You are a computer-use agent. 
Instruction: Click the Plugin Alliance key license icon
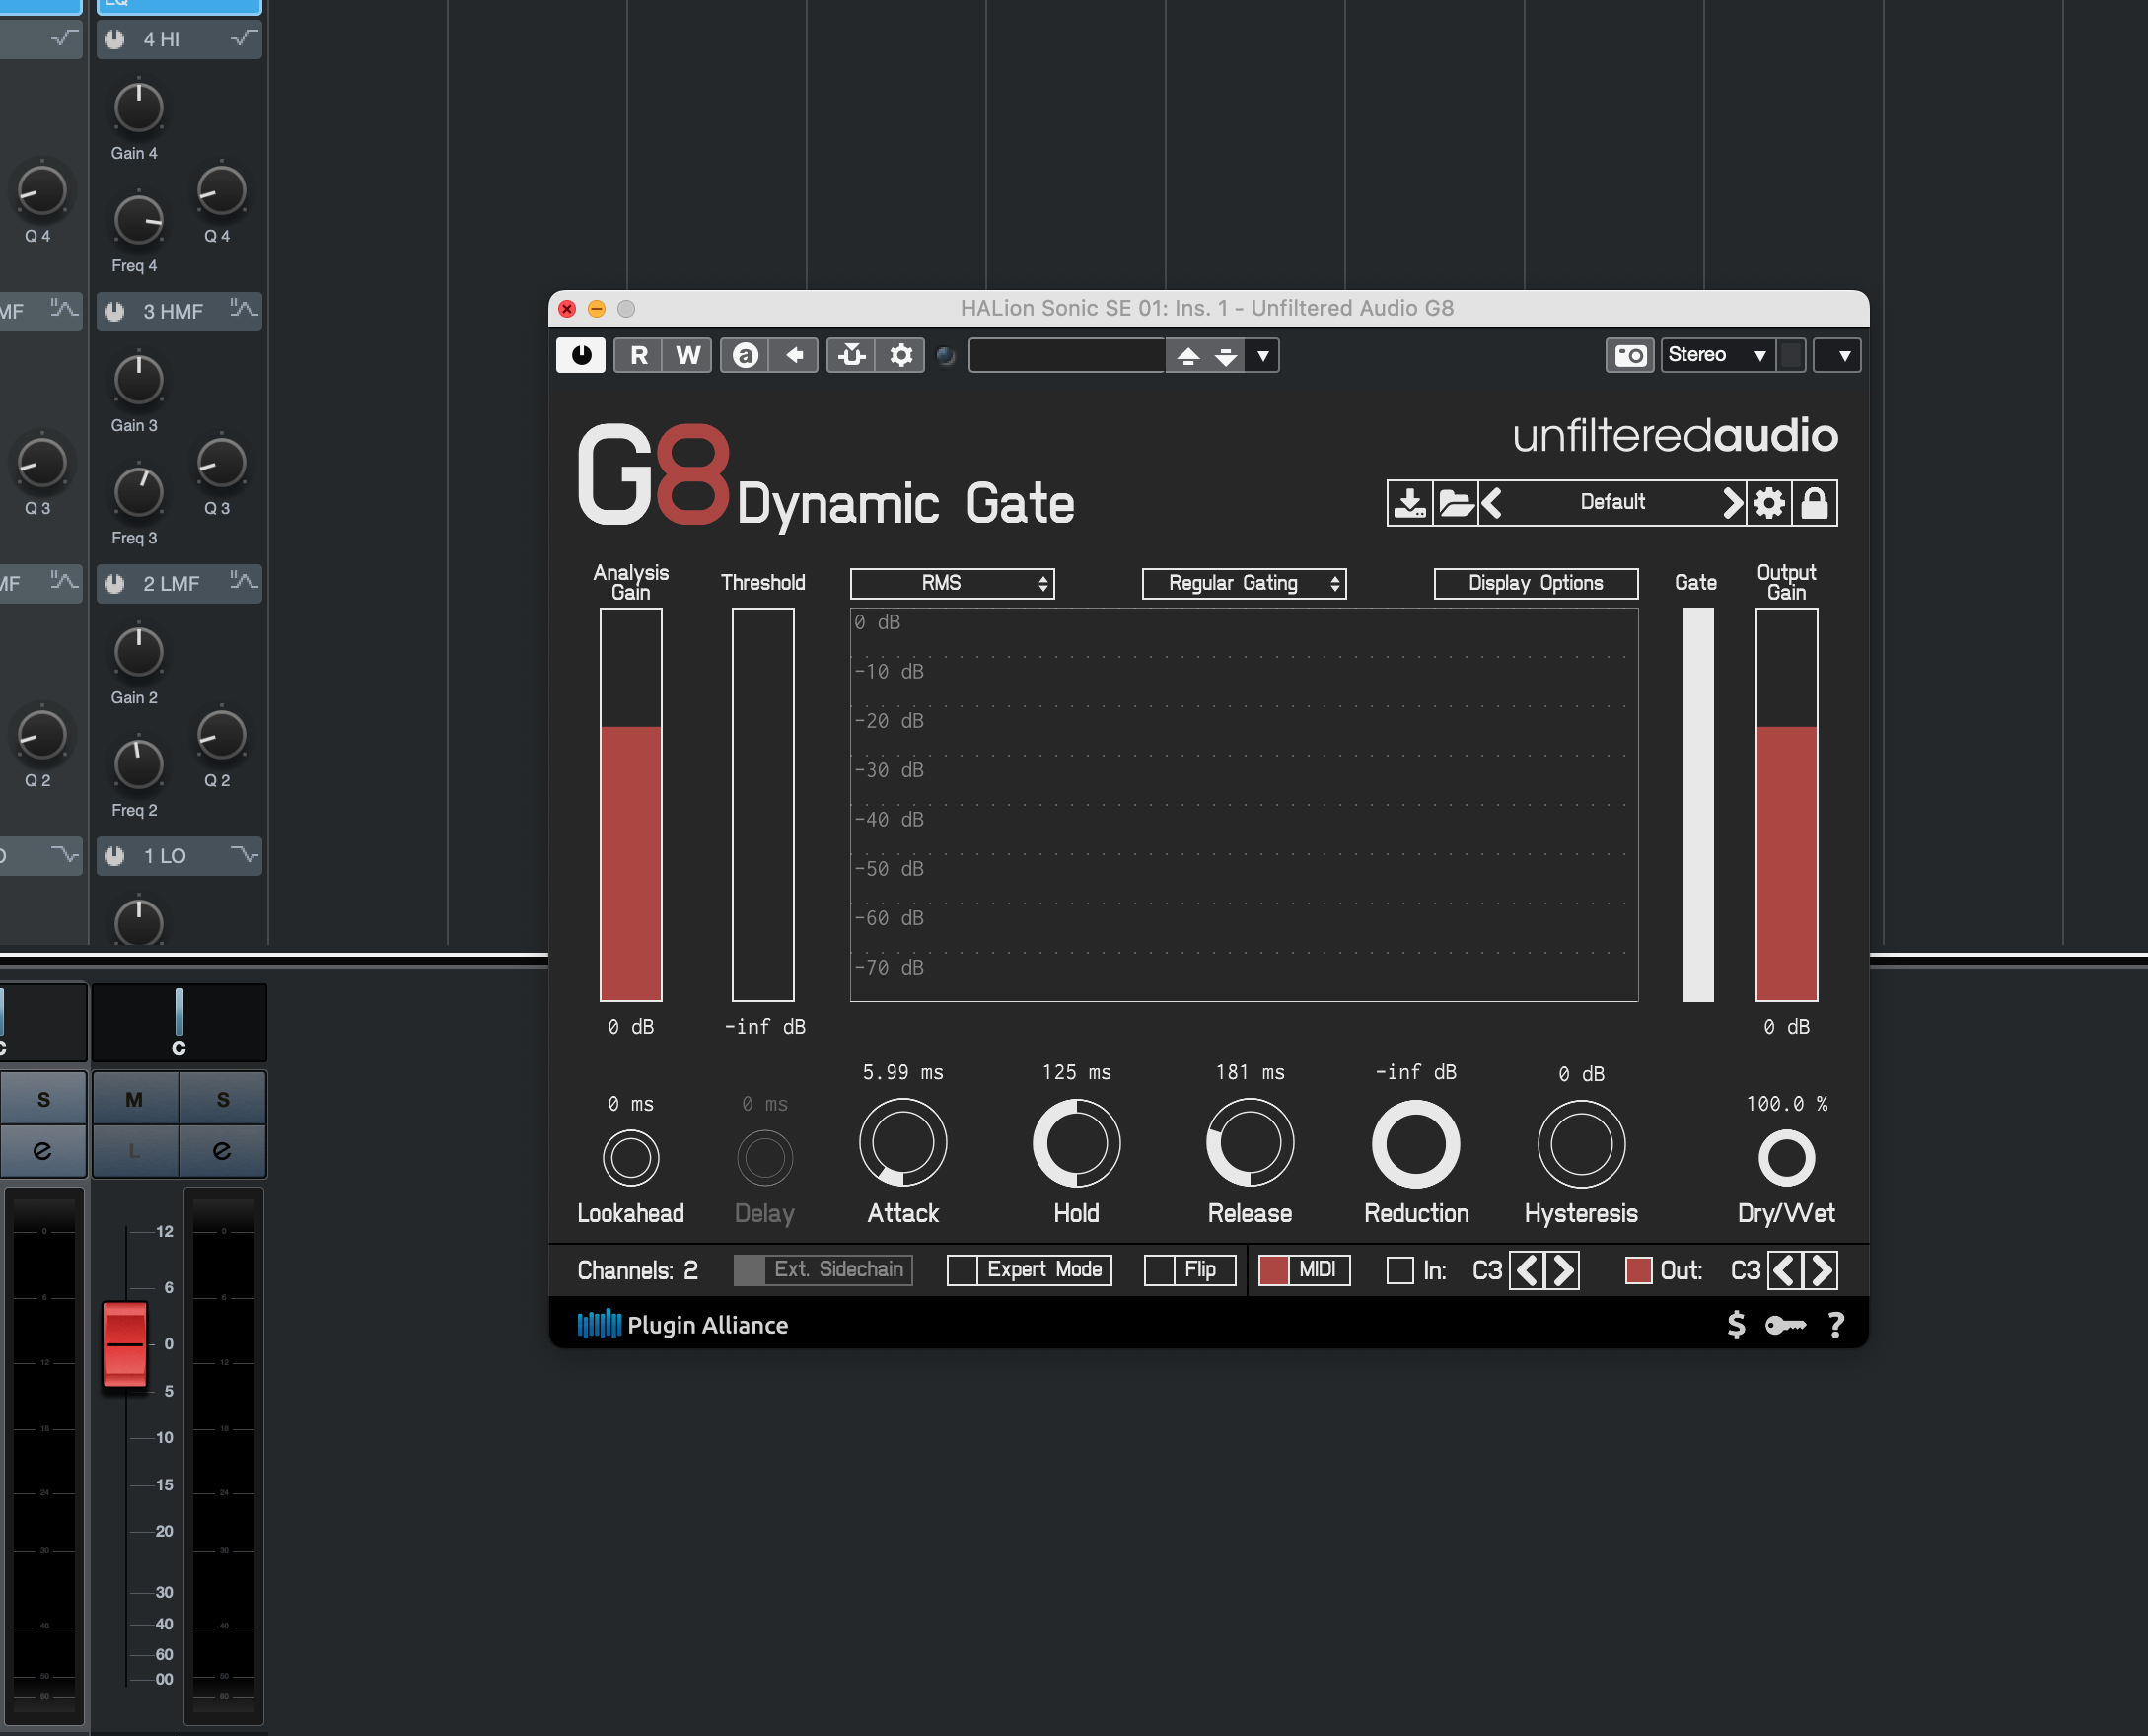[1785, 1325]
